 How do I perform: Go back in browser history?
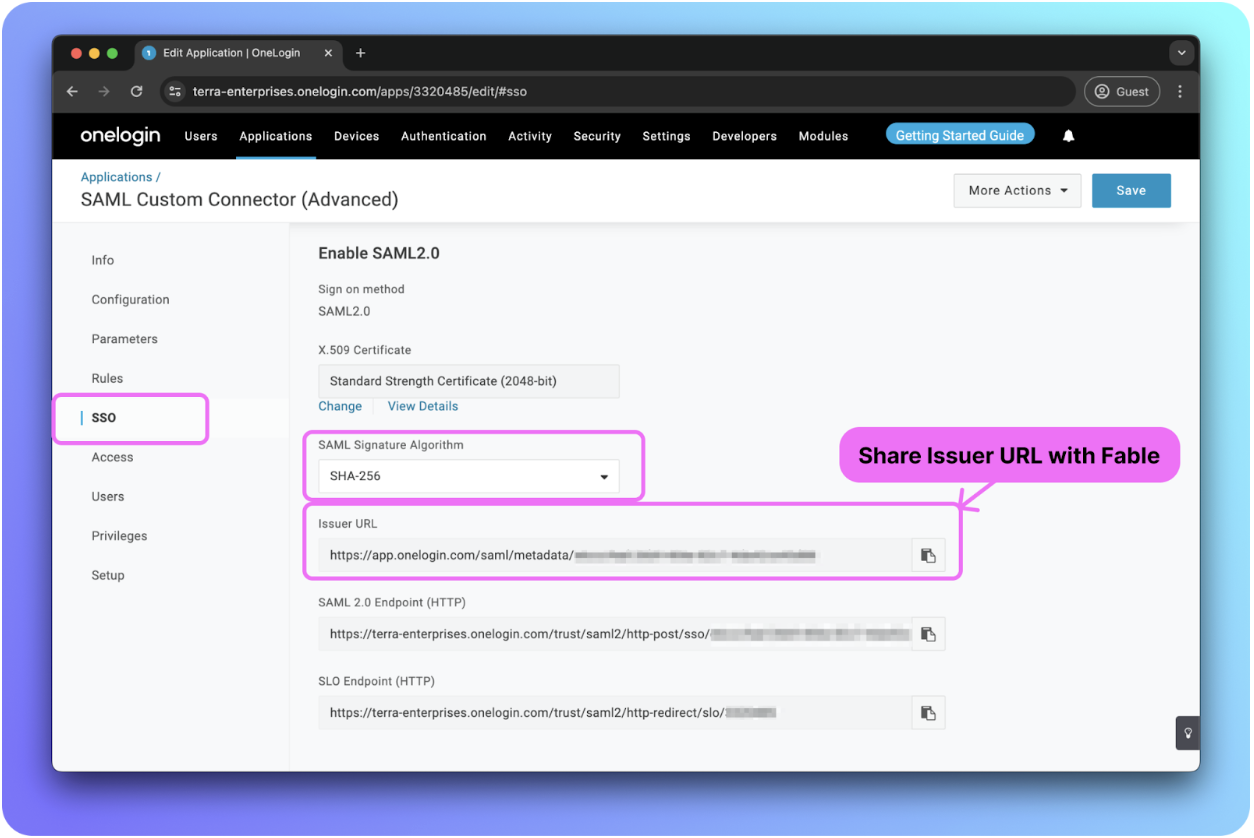[x=72, y=91]
